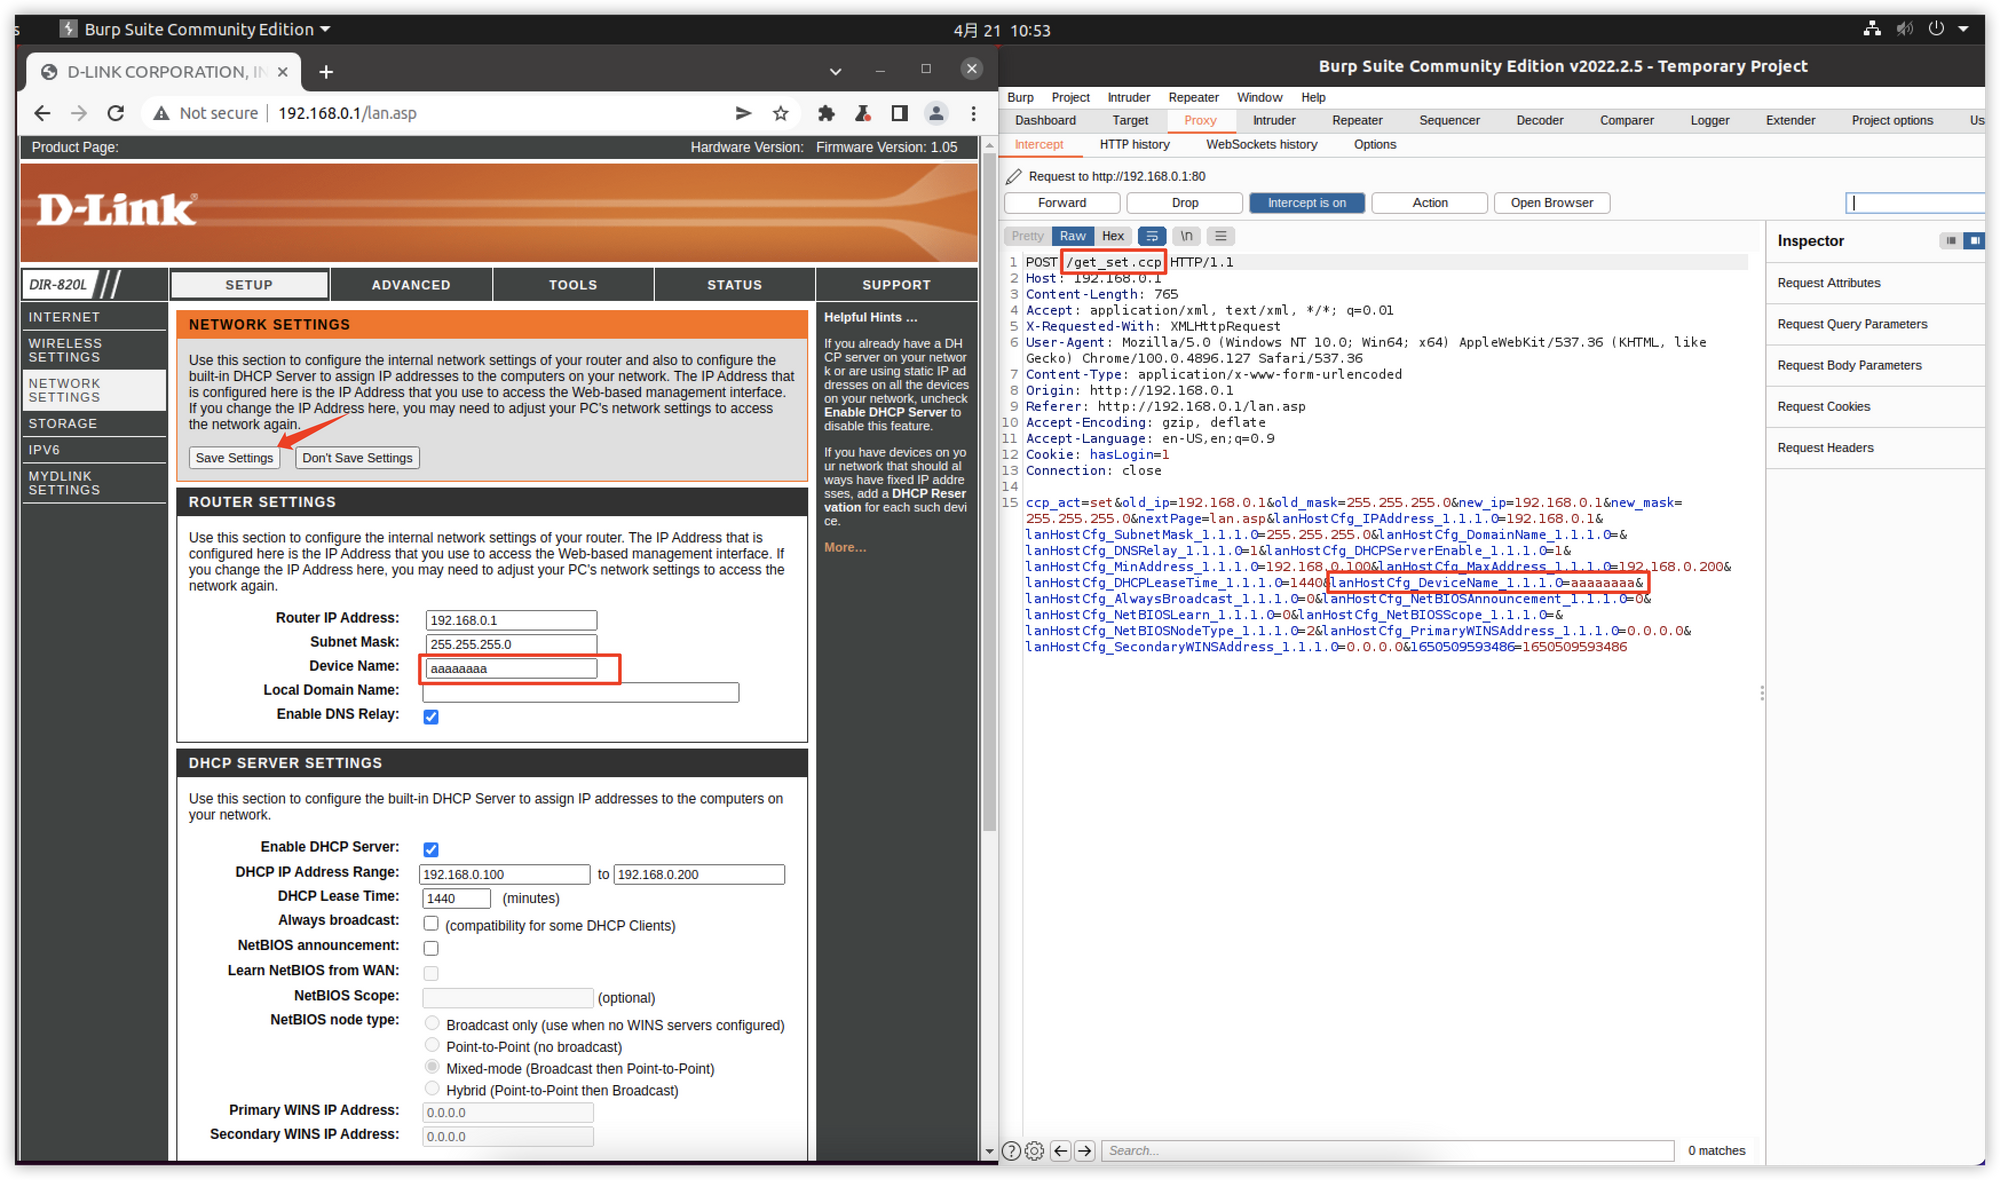Enable the Always broadcast checkbox

click(x=431, y=923)
